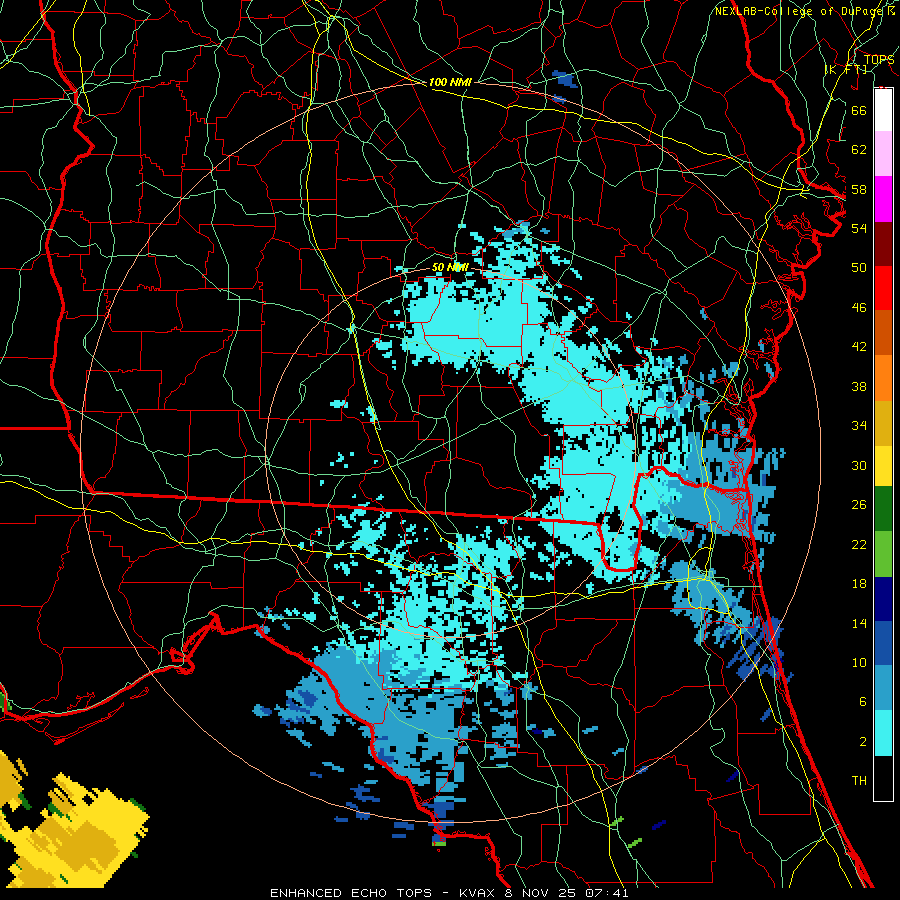Select the cyan swatch in the legend
Screen dimensions: 900x900
[883, 733]
